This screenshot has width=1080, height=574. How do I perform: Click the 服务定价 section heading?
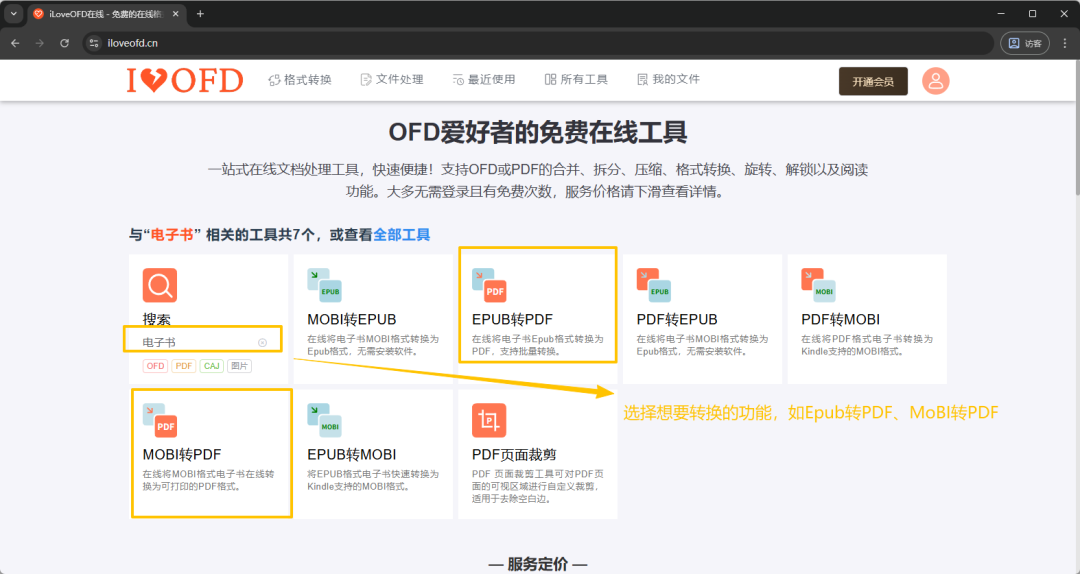[x=538, y=564]
